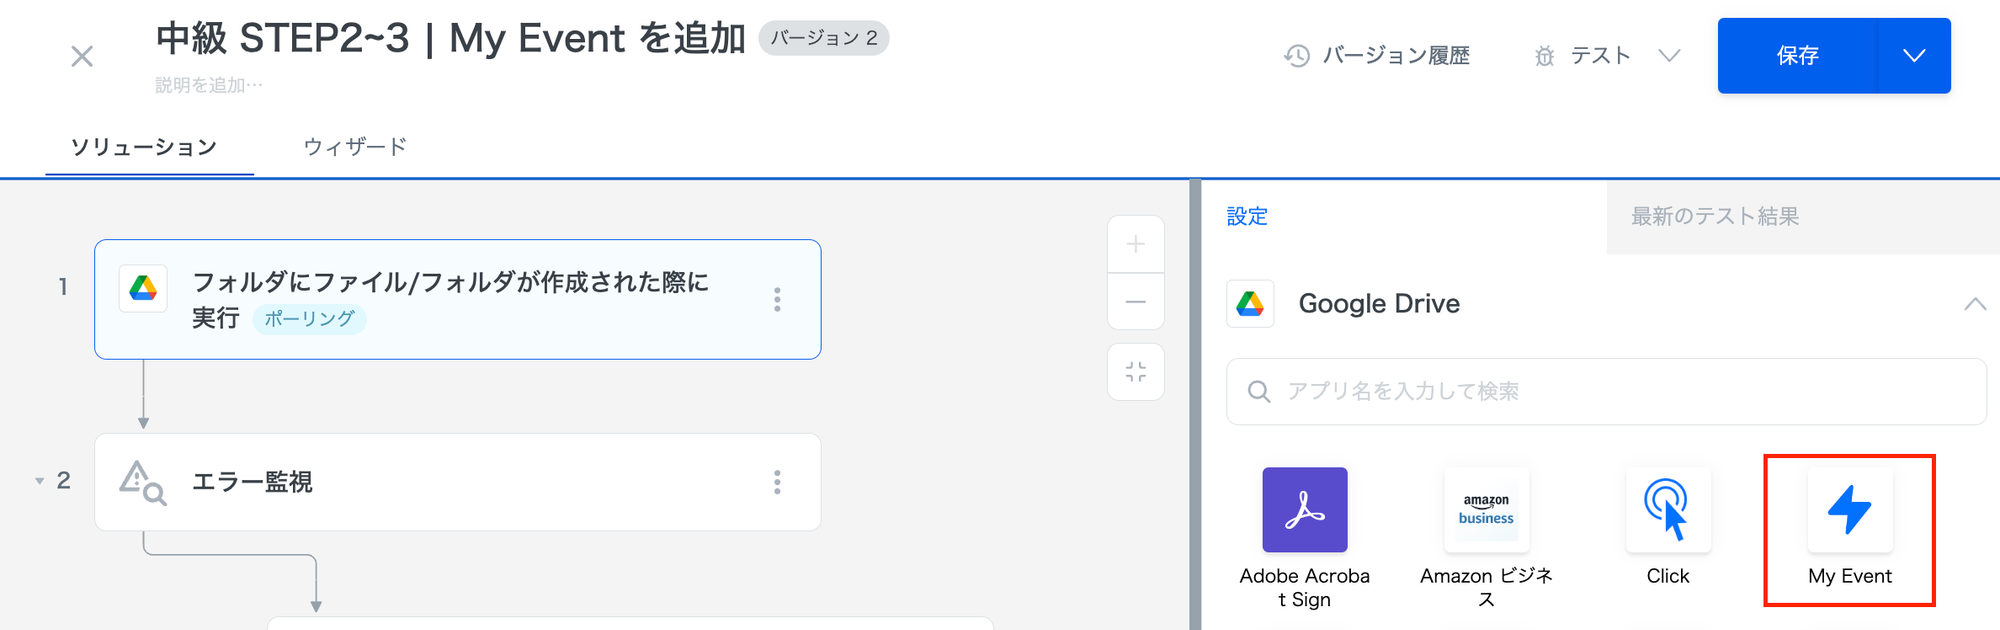Open step 1 three-dot options menu
The width and height of the screenshot is (2000, 630).
point(777,300)
